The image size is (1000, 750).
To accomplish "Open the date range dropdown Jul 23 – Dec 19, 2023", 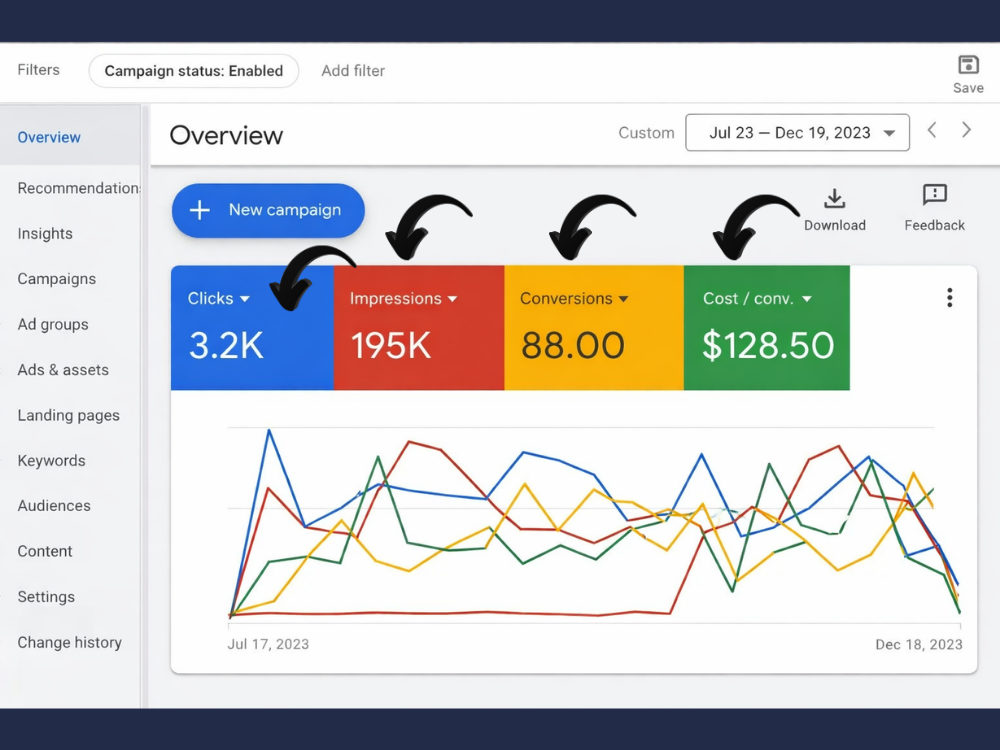I will (x=797, y=133).
